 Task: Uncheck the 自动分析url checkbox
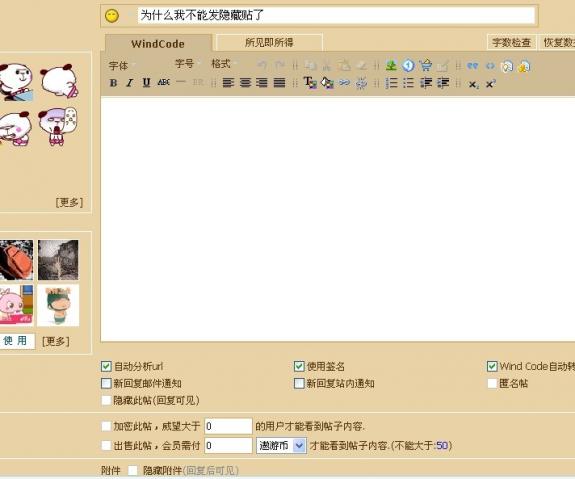106,366
